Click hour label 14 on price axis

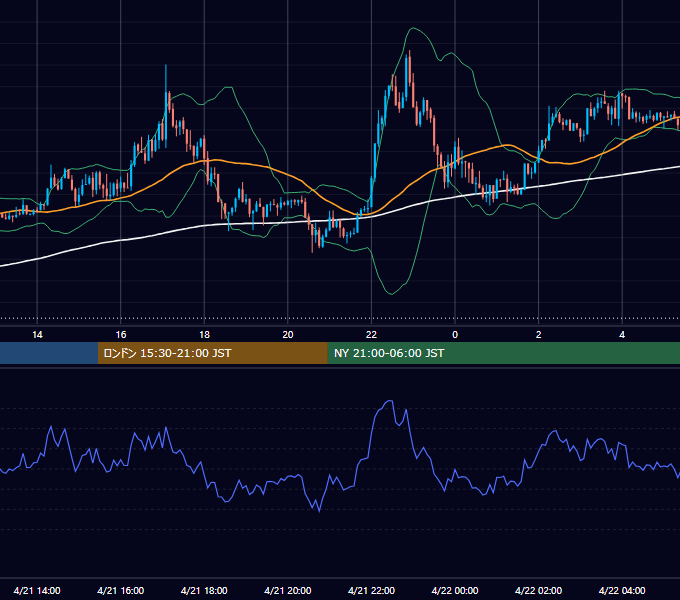pyautogui.click(x=37, y=335)
